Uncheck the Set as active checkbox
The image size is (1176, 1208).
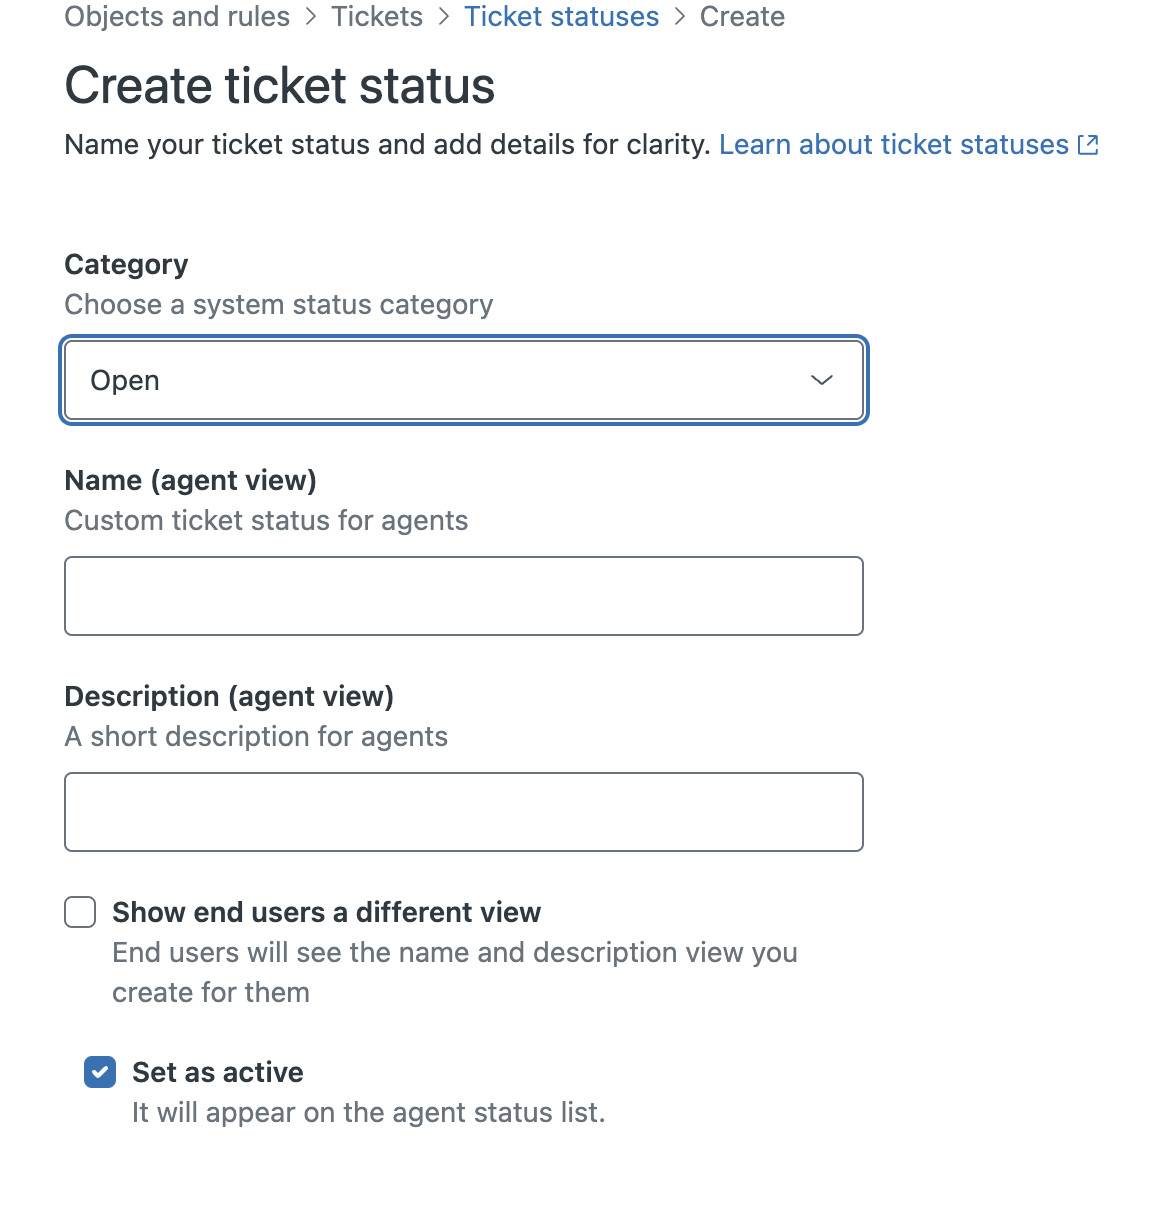click(x=100, y=1072)
